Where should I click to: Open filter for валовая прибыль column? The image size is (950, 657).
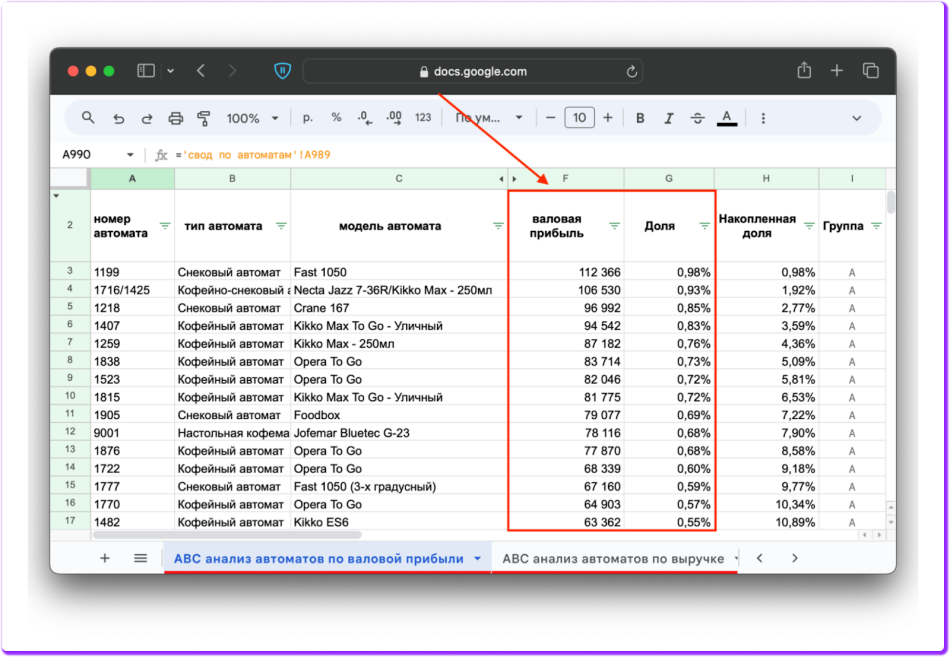tap(614, 226)
